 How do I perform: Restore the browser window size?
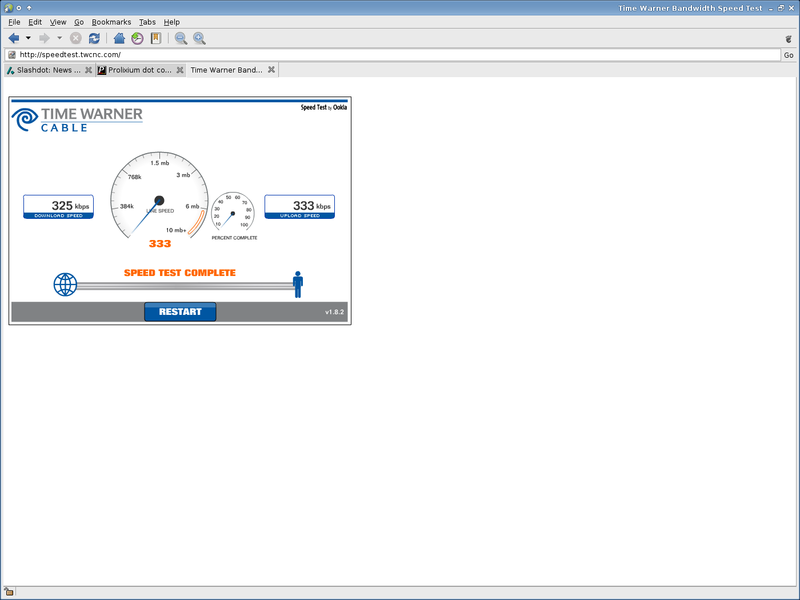(781, 8)
